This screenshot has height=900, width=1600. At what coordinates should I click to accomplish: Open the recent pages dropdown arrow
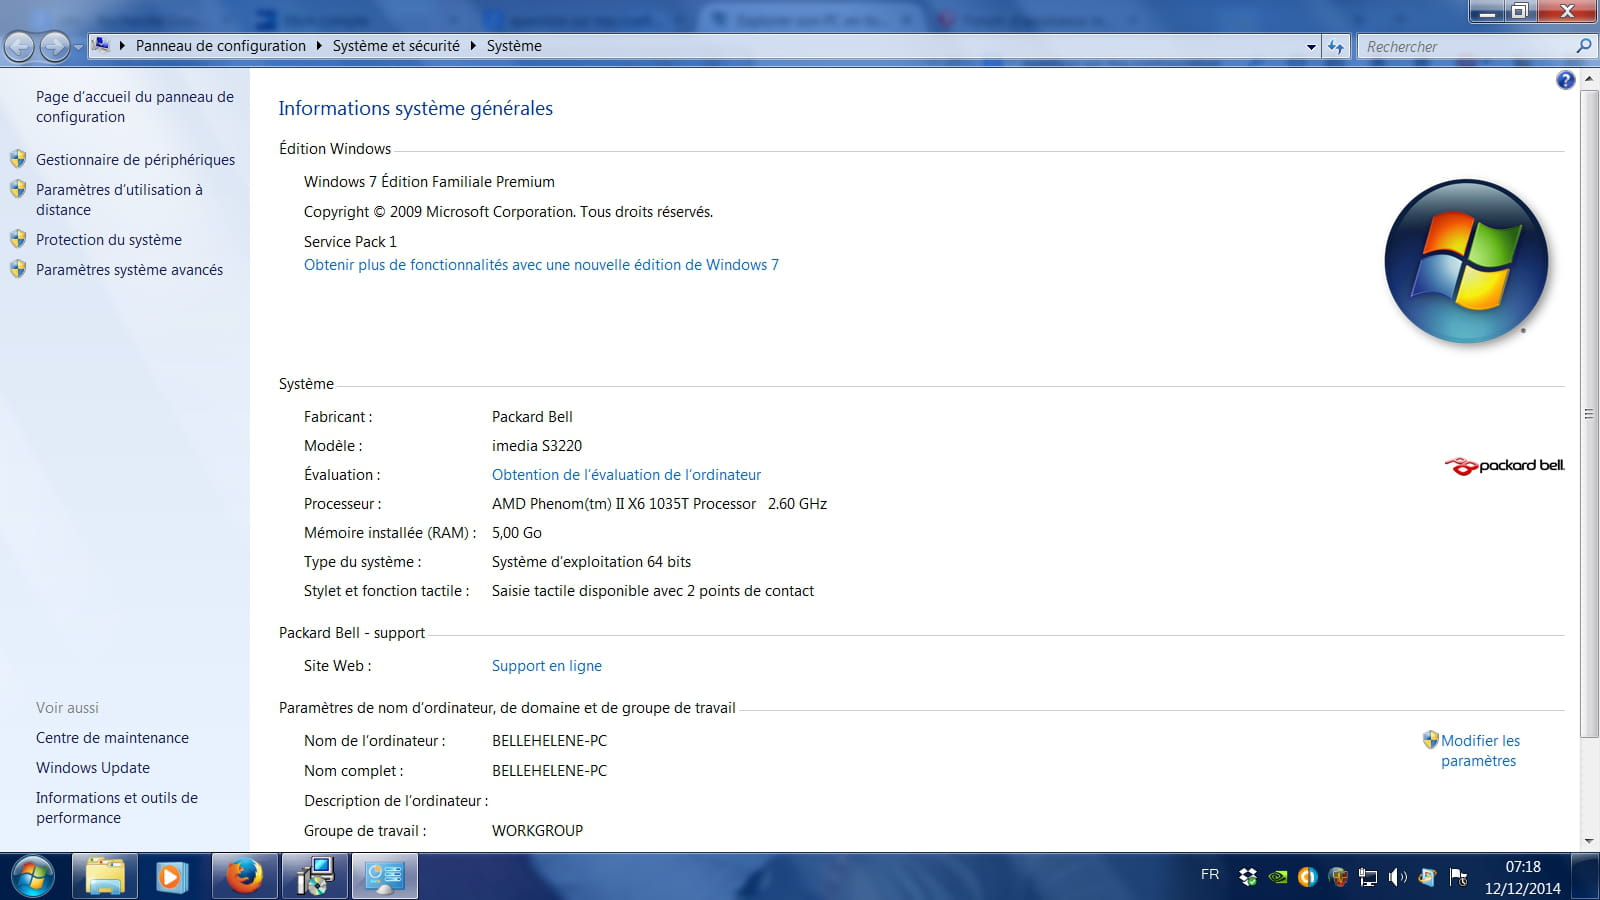(x=78, y=47)
